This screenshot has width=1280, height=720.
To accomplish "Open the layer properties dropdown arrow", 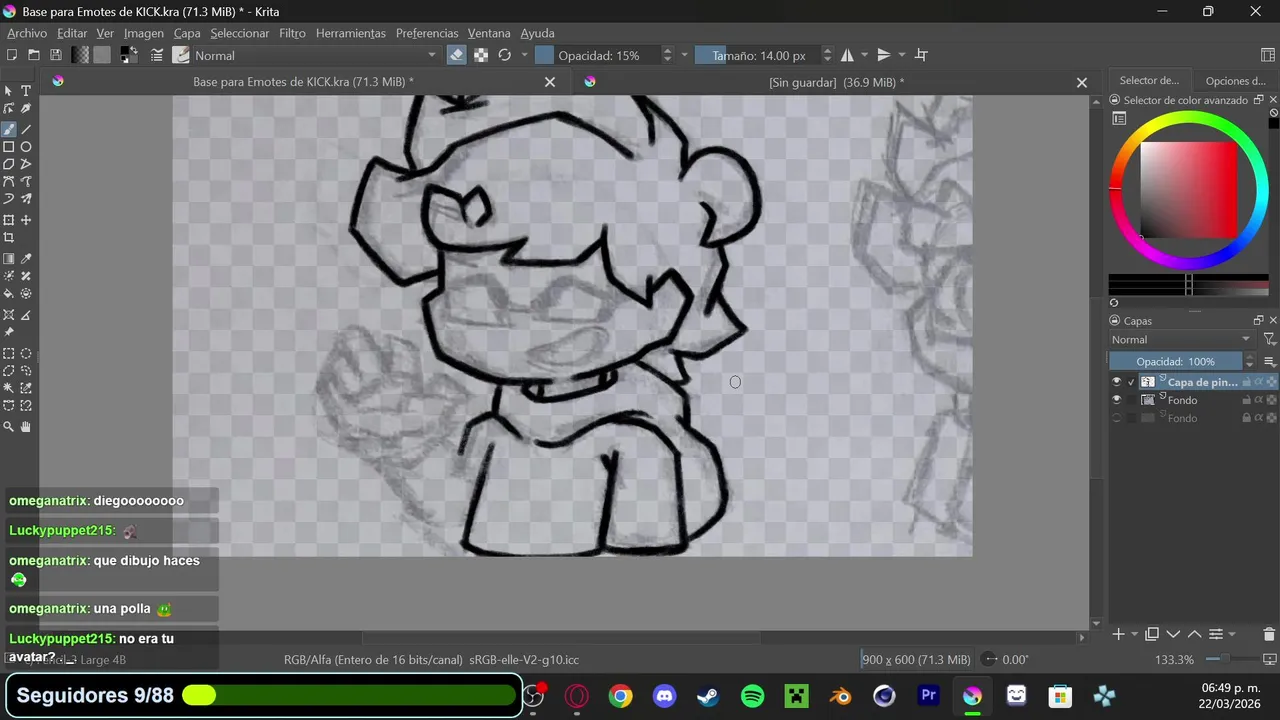I will click(1232, 634).
